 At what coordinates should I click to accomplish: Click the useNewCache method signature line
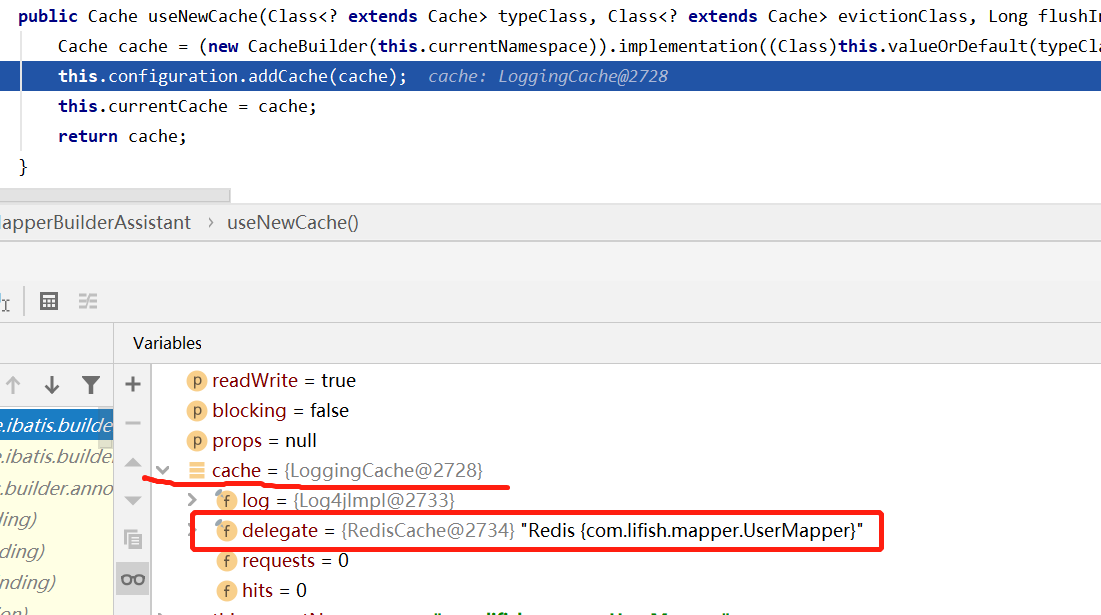click(560, 16)
